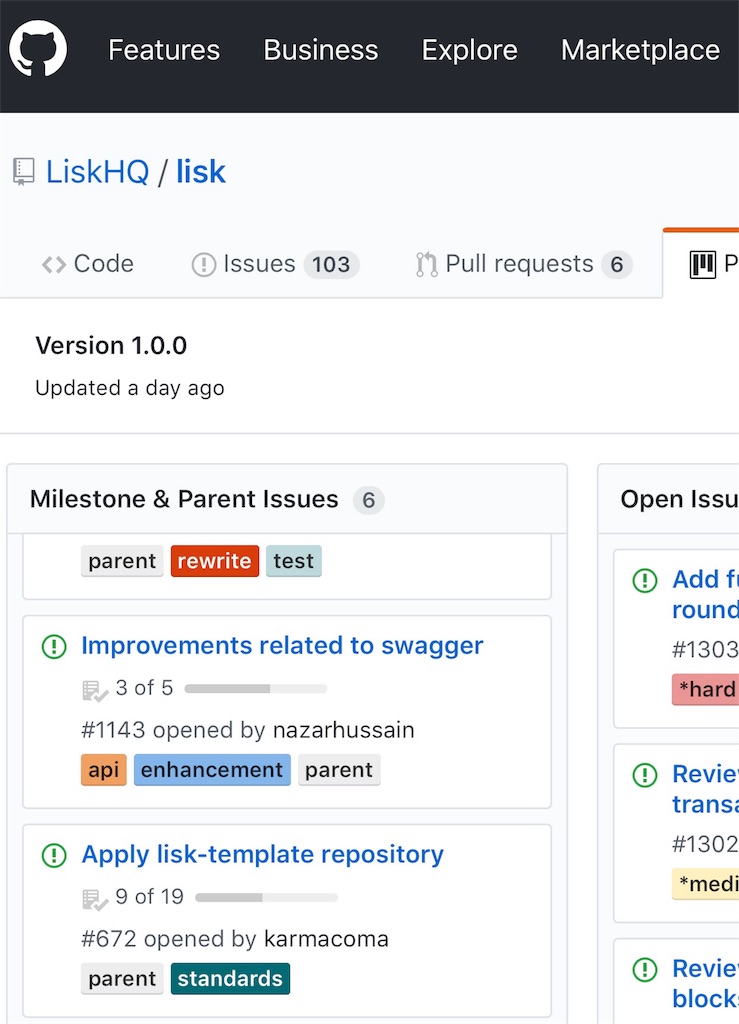Screen dimensions: 739x1024
Task: Open nazarhussain user profile
Action: (x=343, y=729)
